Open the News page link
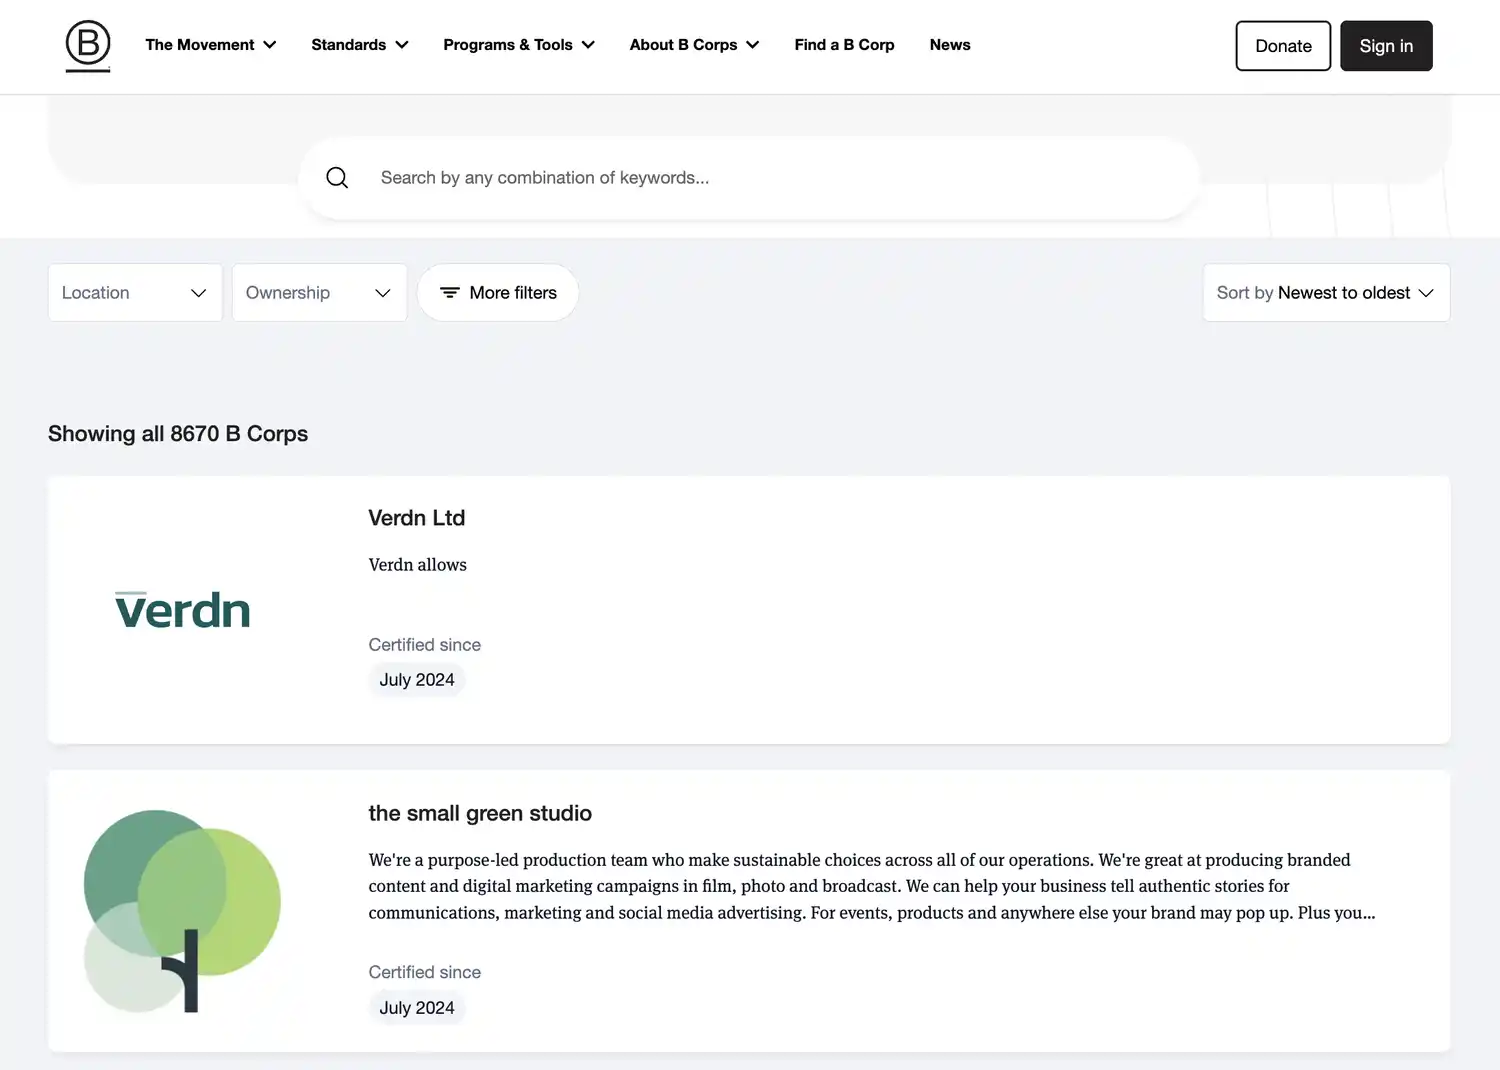 949,45
